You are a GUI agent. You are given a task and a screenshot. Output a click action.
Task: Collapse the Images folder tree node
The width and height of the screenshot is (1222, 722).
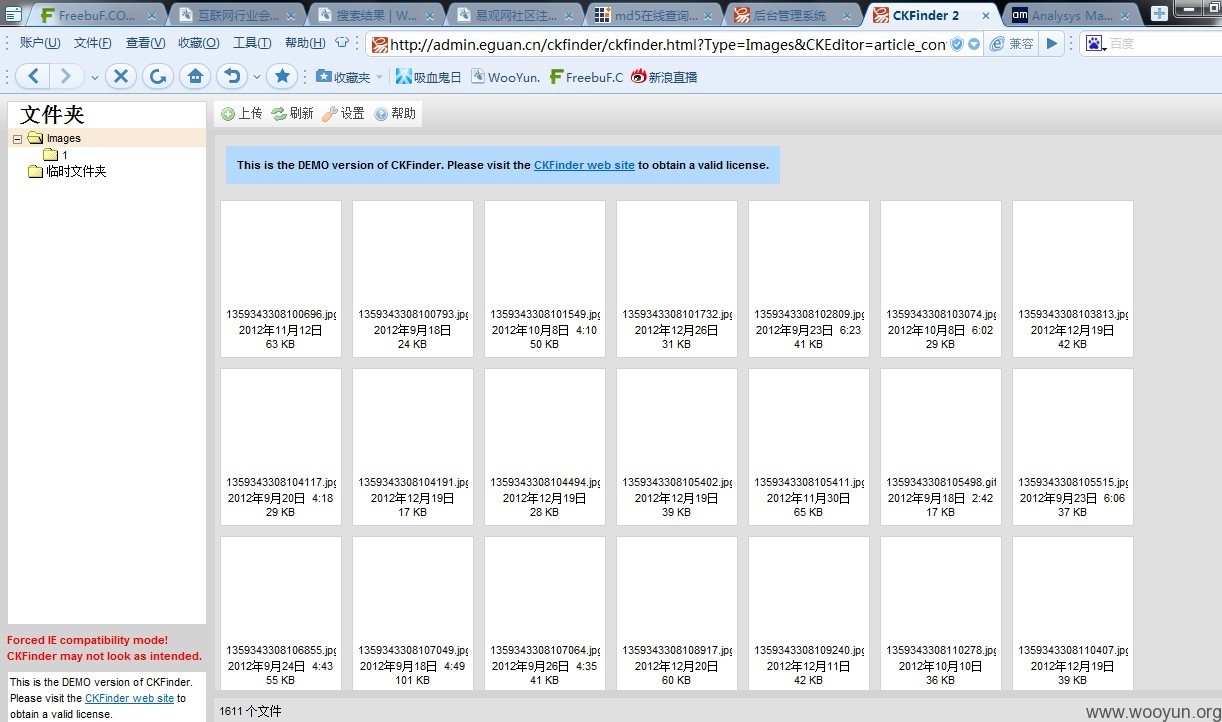(18, 139)
